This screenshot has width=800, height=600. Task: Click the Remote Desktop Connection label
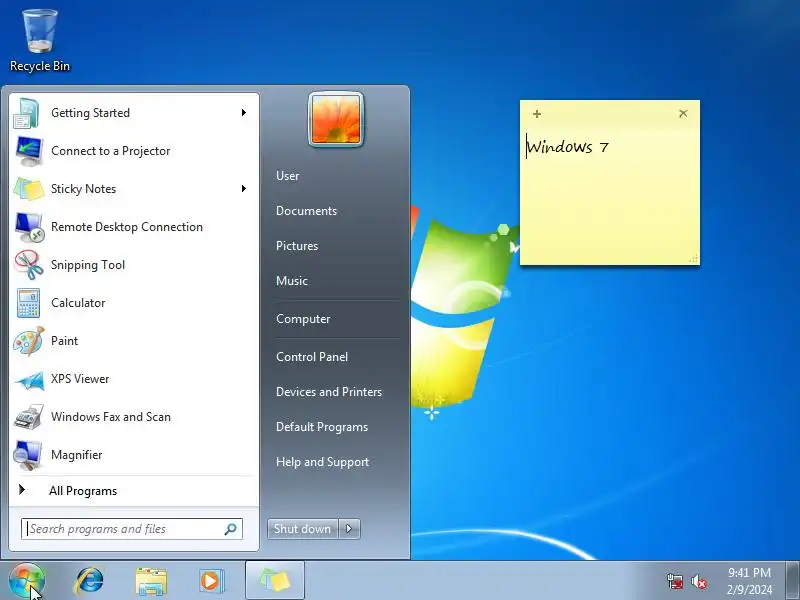click(x=127, y=227)
